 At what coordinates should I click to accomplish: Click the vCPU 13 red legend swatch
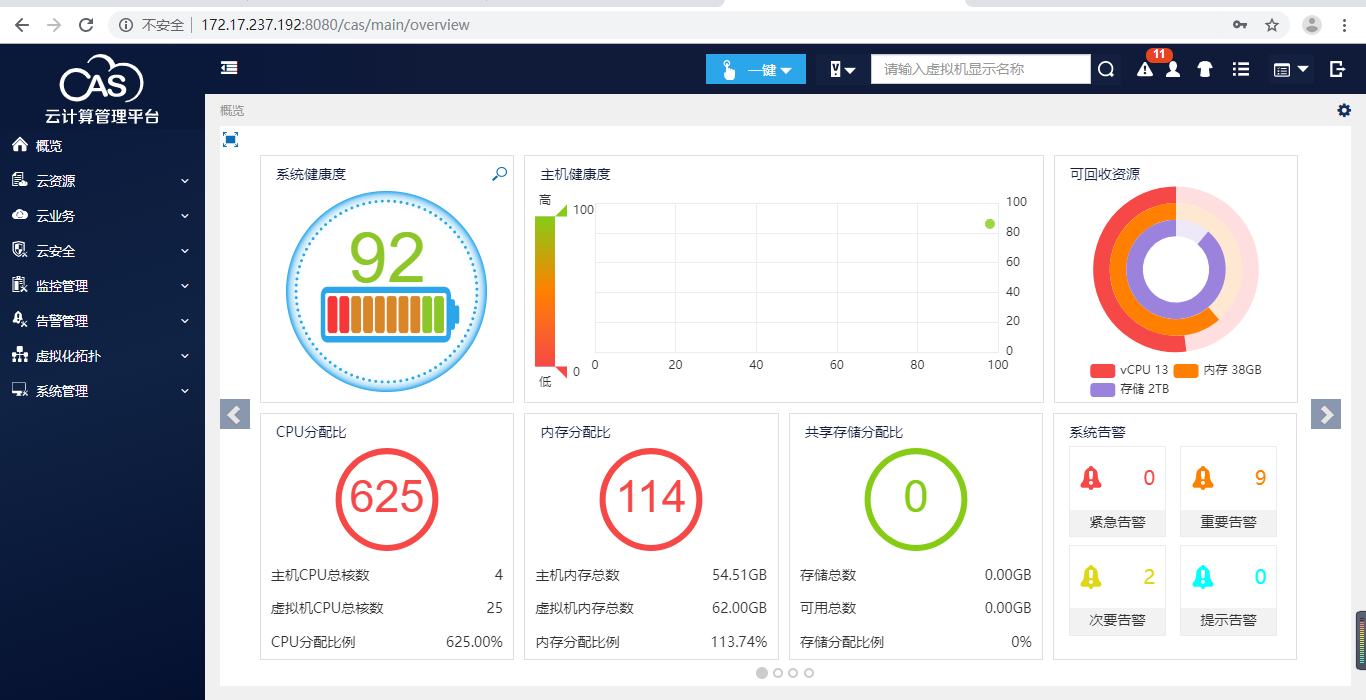pyautogui.click(x=1103, y=370)
